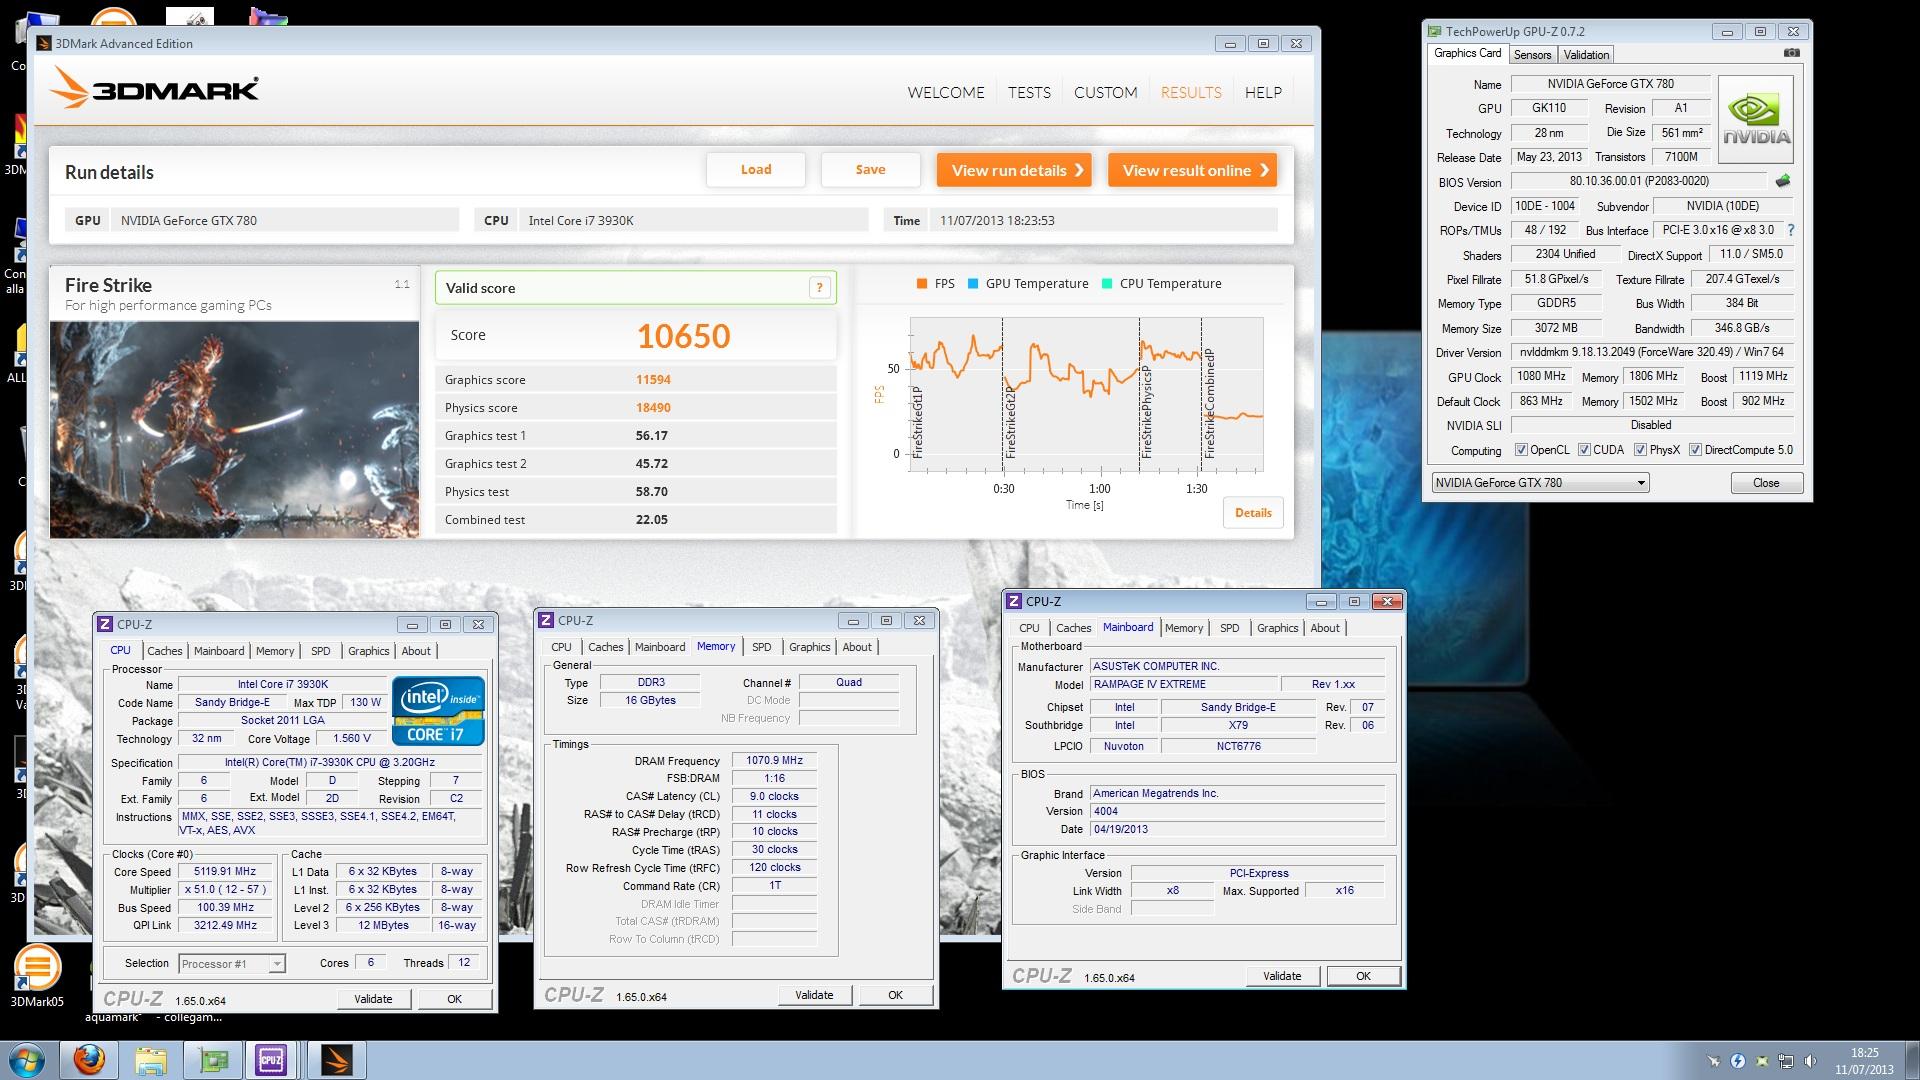The height and width of the screenshot is (1080, 1920).
Task: Toggle the CUDA checkbox in GPU-Z
Action: pos(1584,450)
